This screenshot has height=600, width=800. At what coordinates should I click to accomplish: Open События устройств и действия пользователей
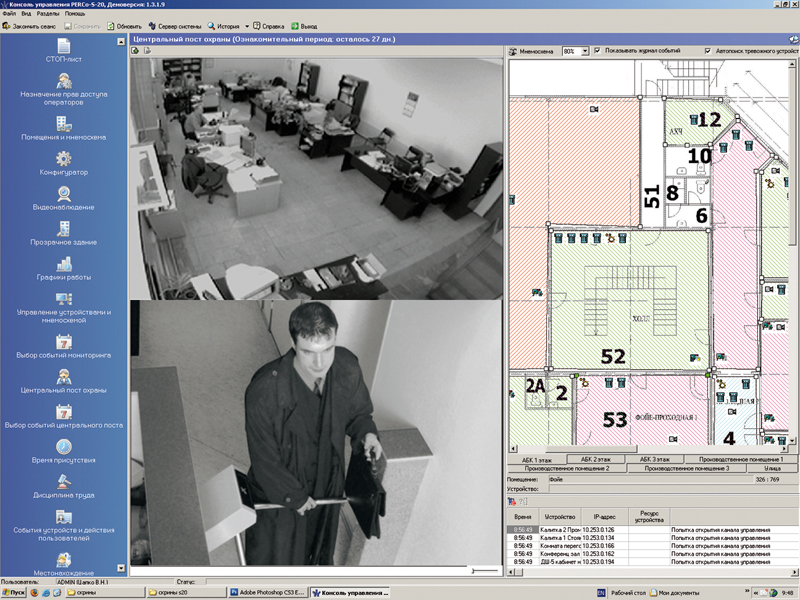point(64,526)
